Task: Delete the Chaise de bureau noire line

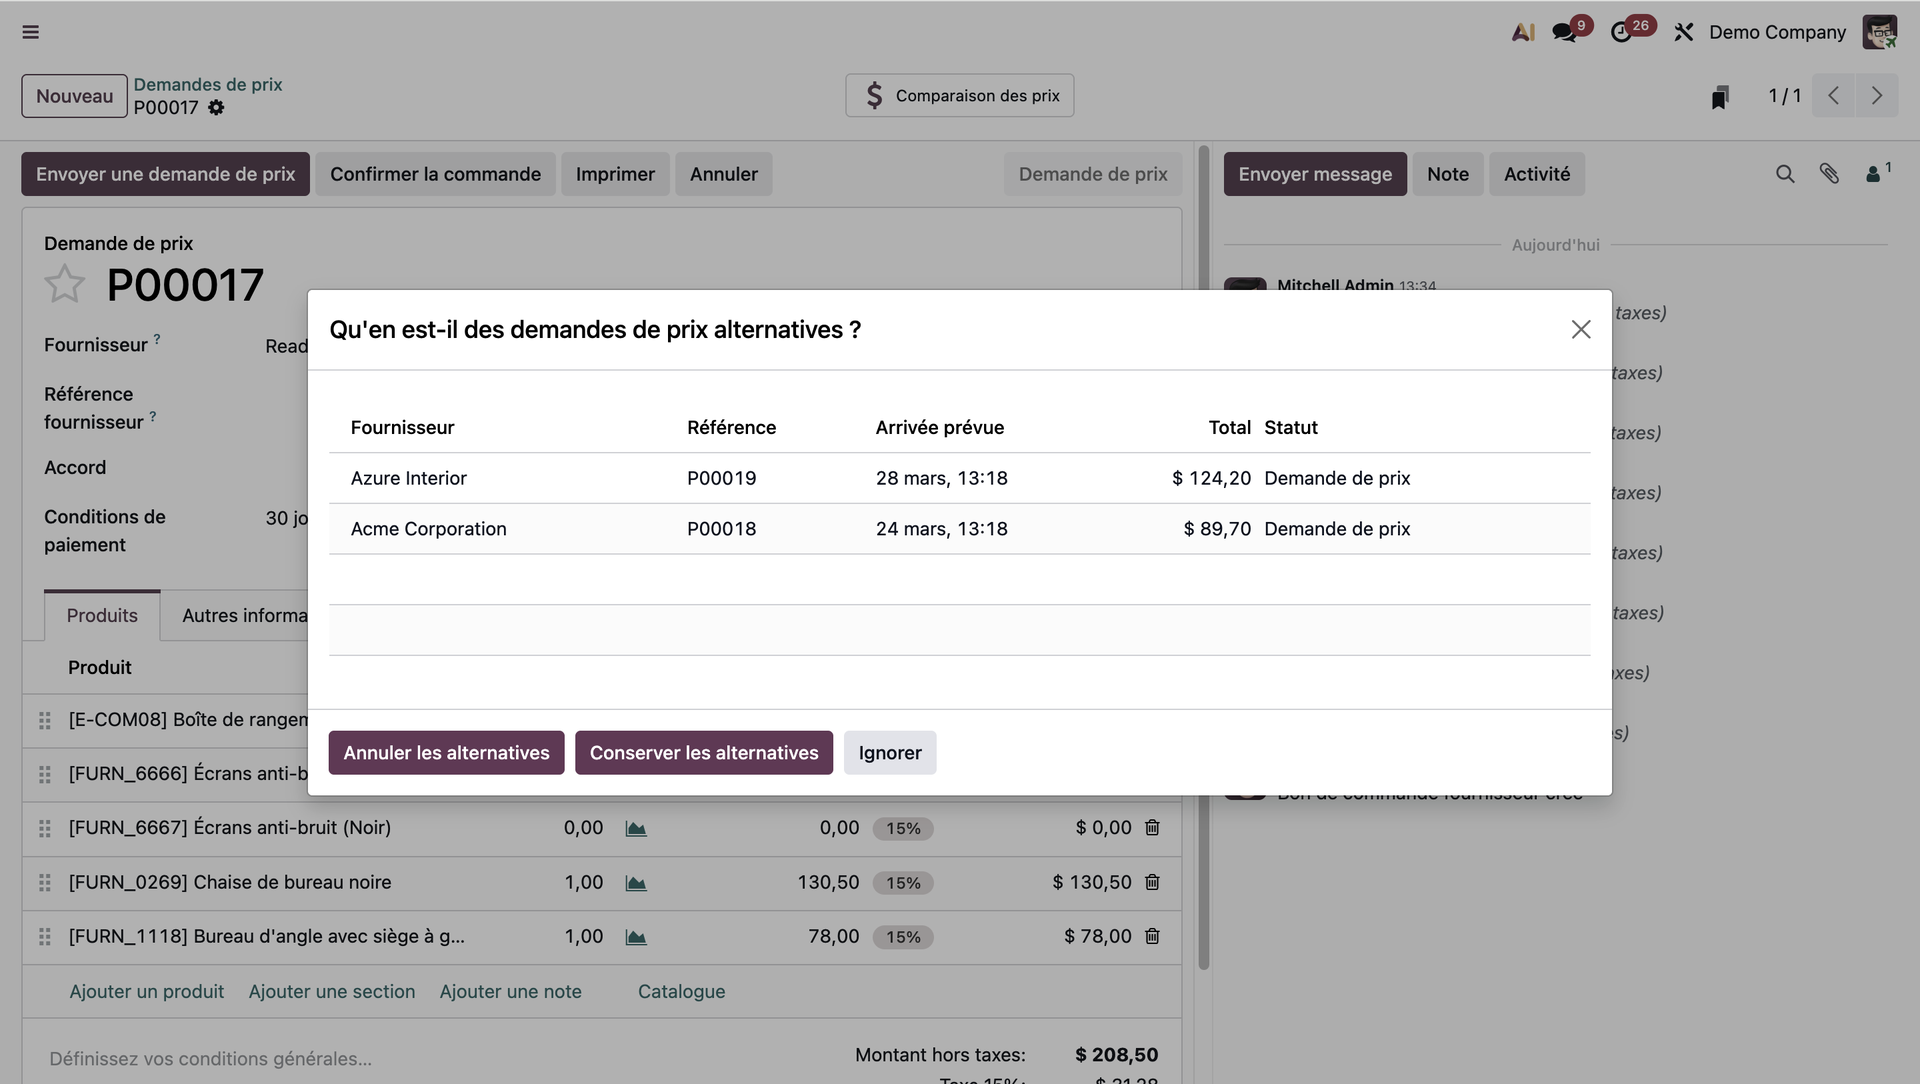Action: pyautogui.click(x=1152, y=882)
